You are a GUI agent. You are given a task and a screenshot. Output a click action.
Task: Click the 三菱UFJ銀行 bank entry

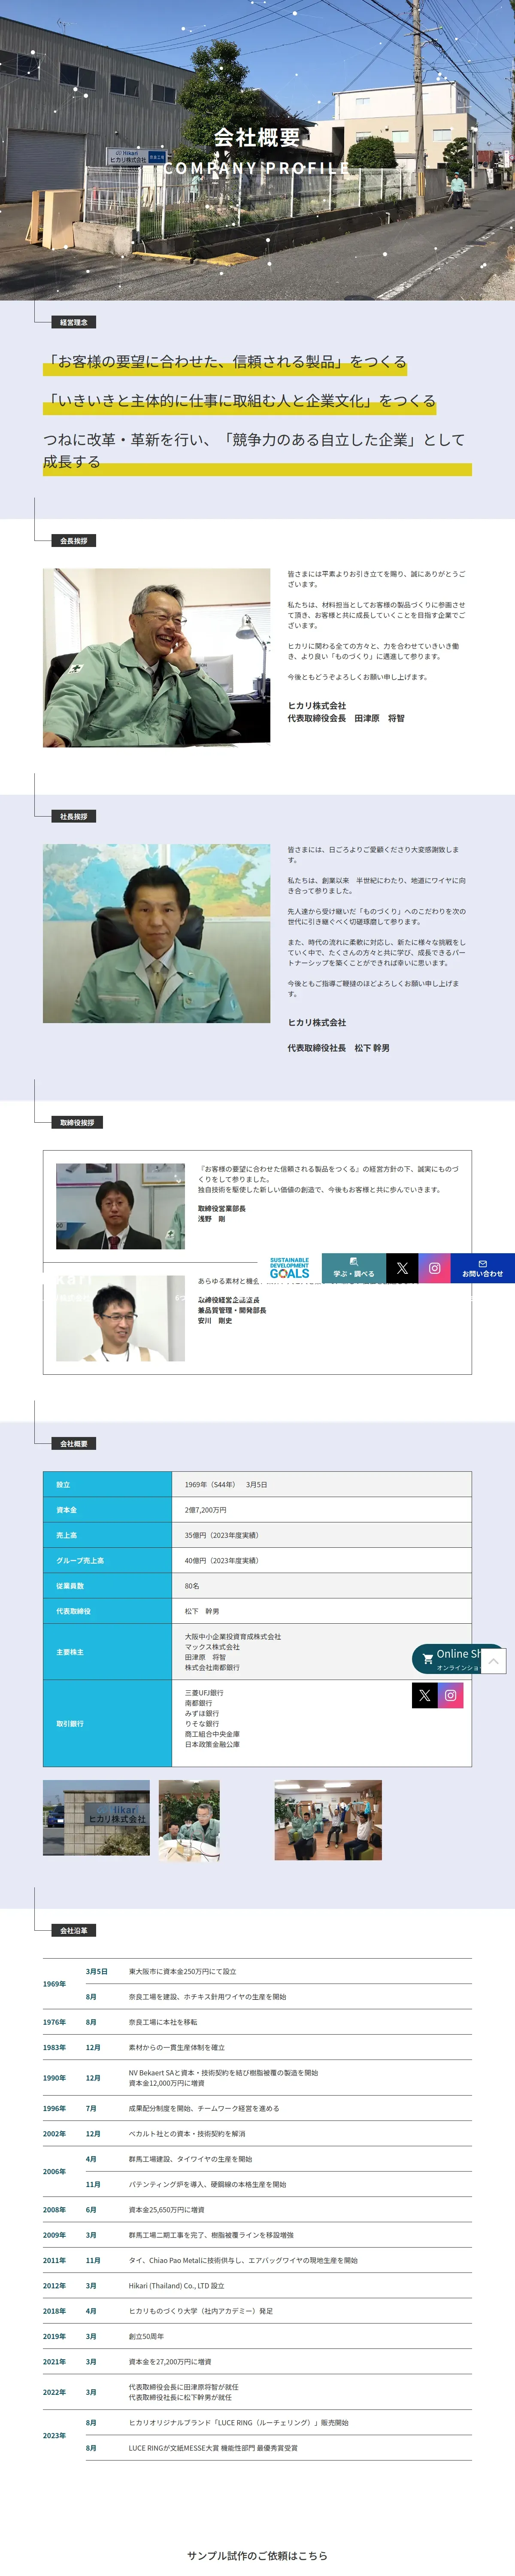[204, 1693]
